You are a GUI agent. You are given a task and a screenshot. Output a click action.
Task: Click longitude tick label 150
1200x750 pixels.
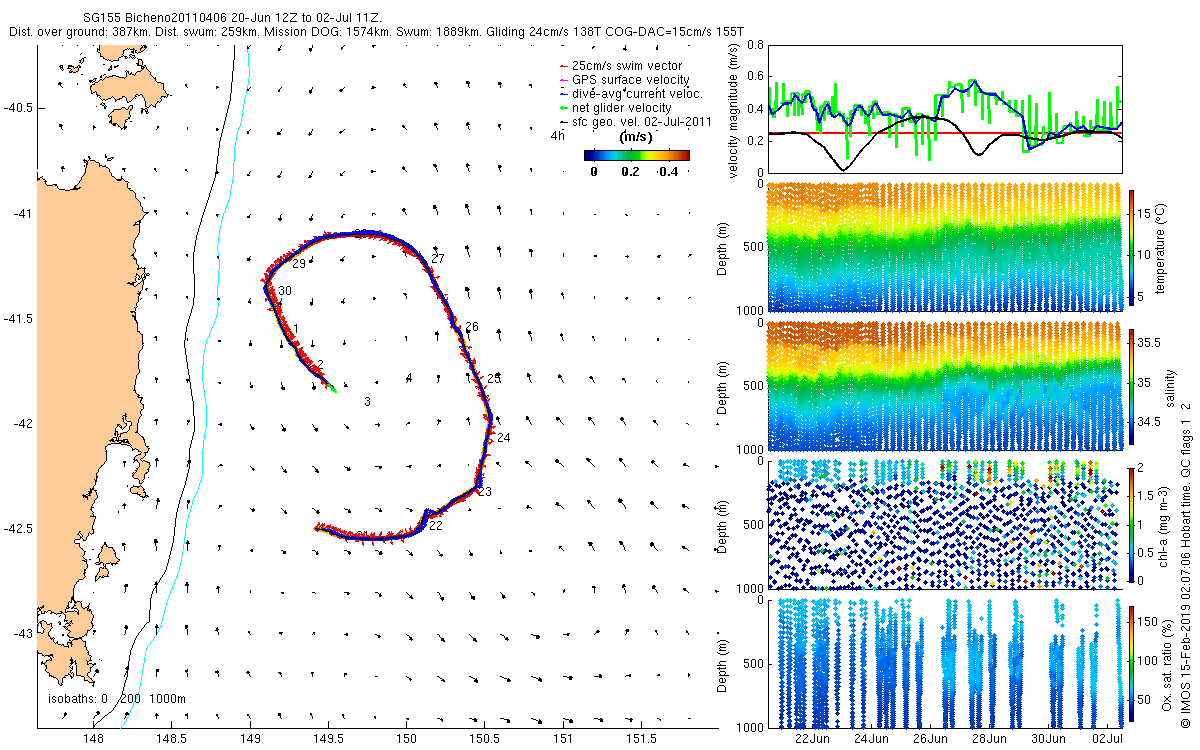[406, 739]
